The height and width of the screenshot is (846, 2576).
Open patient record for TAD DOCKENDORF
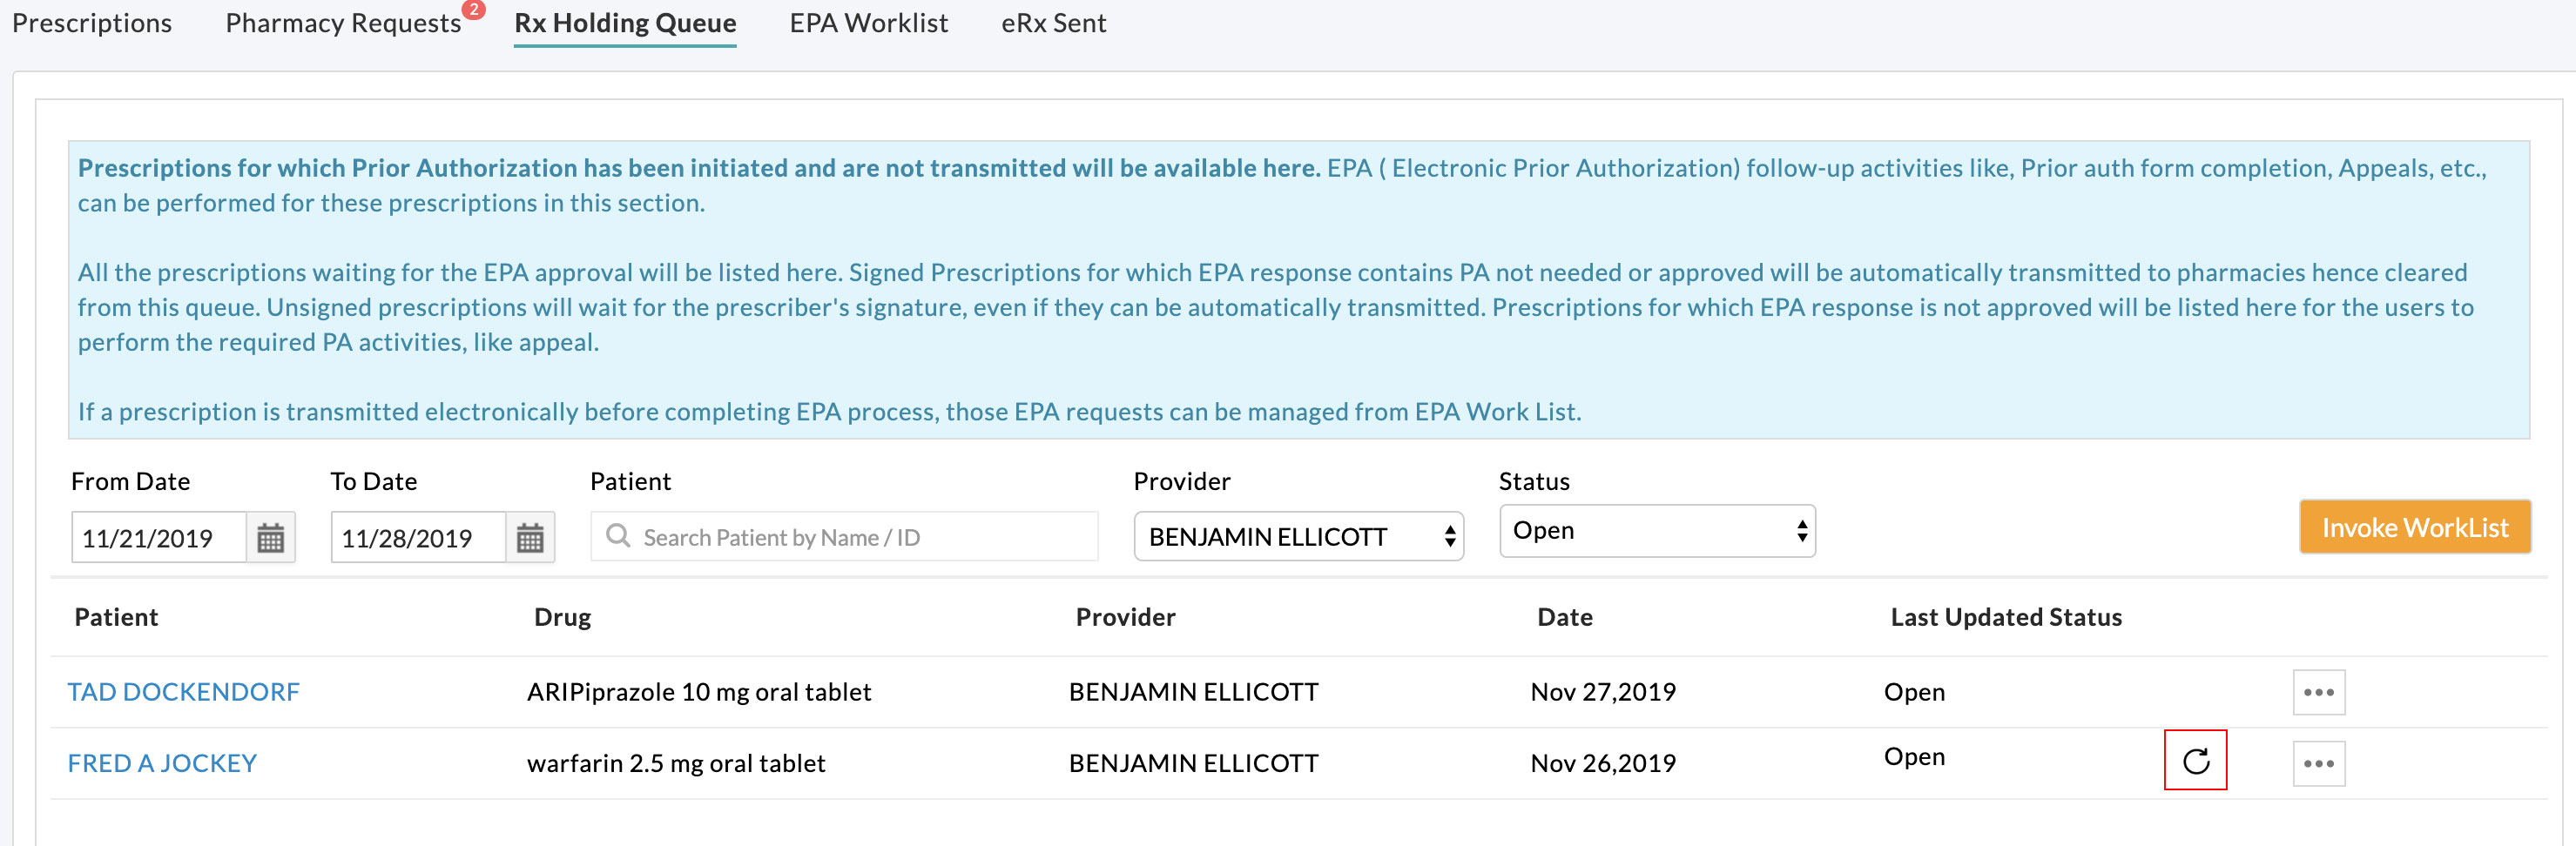[x=184, y=691]
